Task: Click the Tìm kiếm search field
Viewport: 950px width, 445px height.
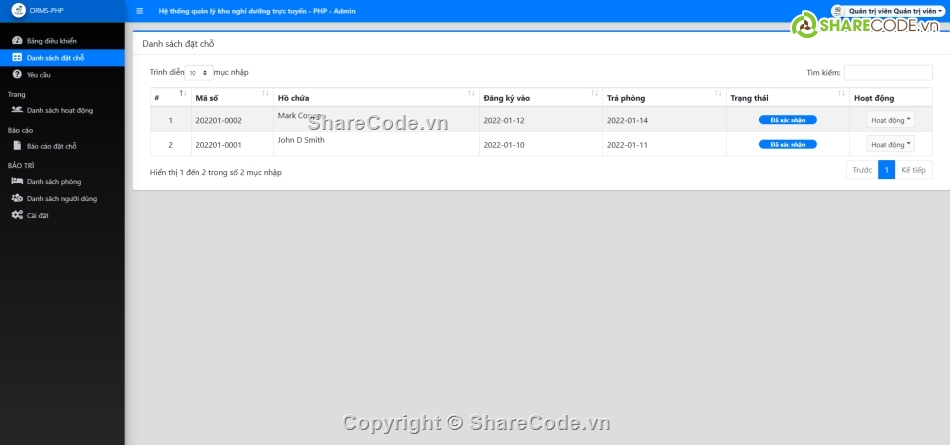Action: point(888,73)
